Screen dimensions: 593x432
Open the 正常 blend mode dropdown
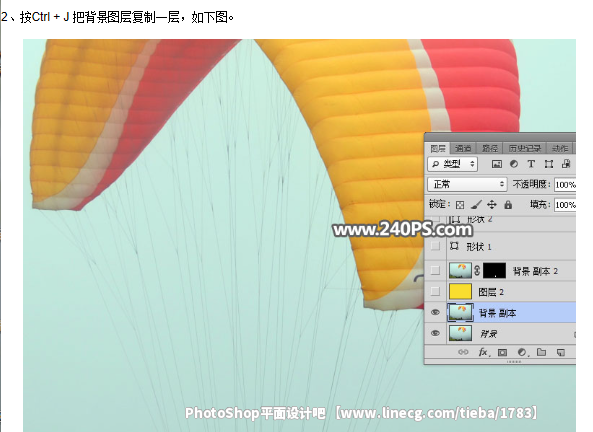(467, 184)
